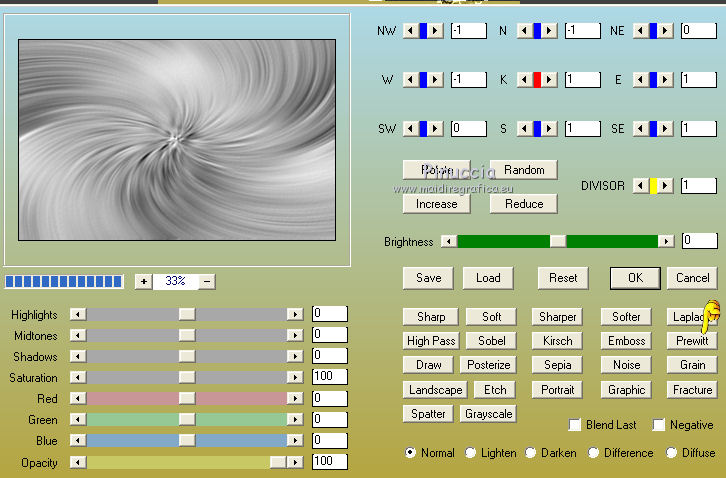The image size is (726, 478).
Task: Decrease the S kernel value arrow
Action: [x=524, y=128]
